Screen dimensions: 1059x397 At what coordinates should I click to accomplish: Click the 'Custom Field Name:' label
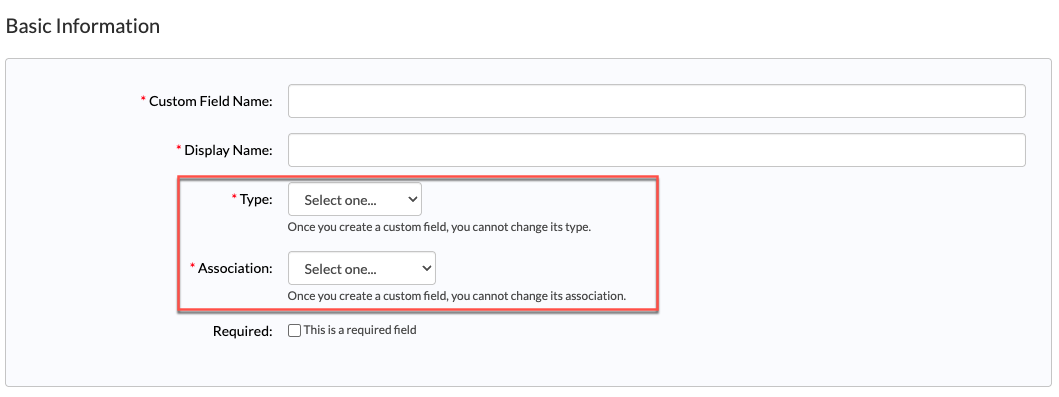tap(210, 101)
